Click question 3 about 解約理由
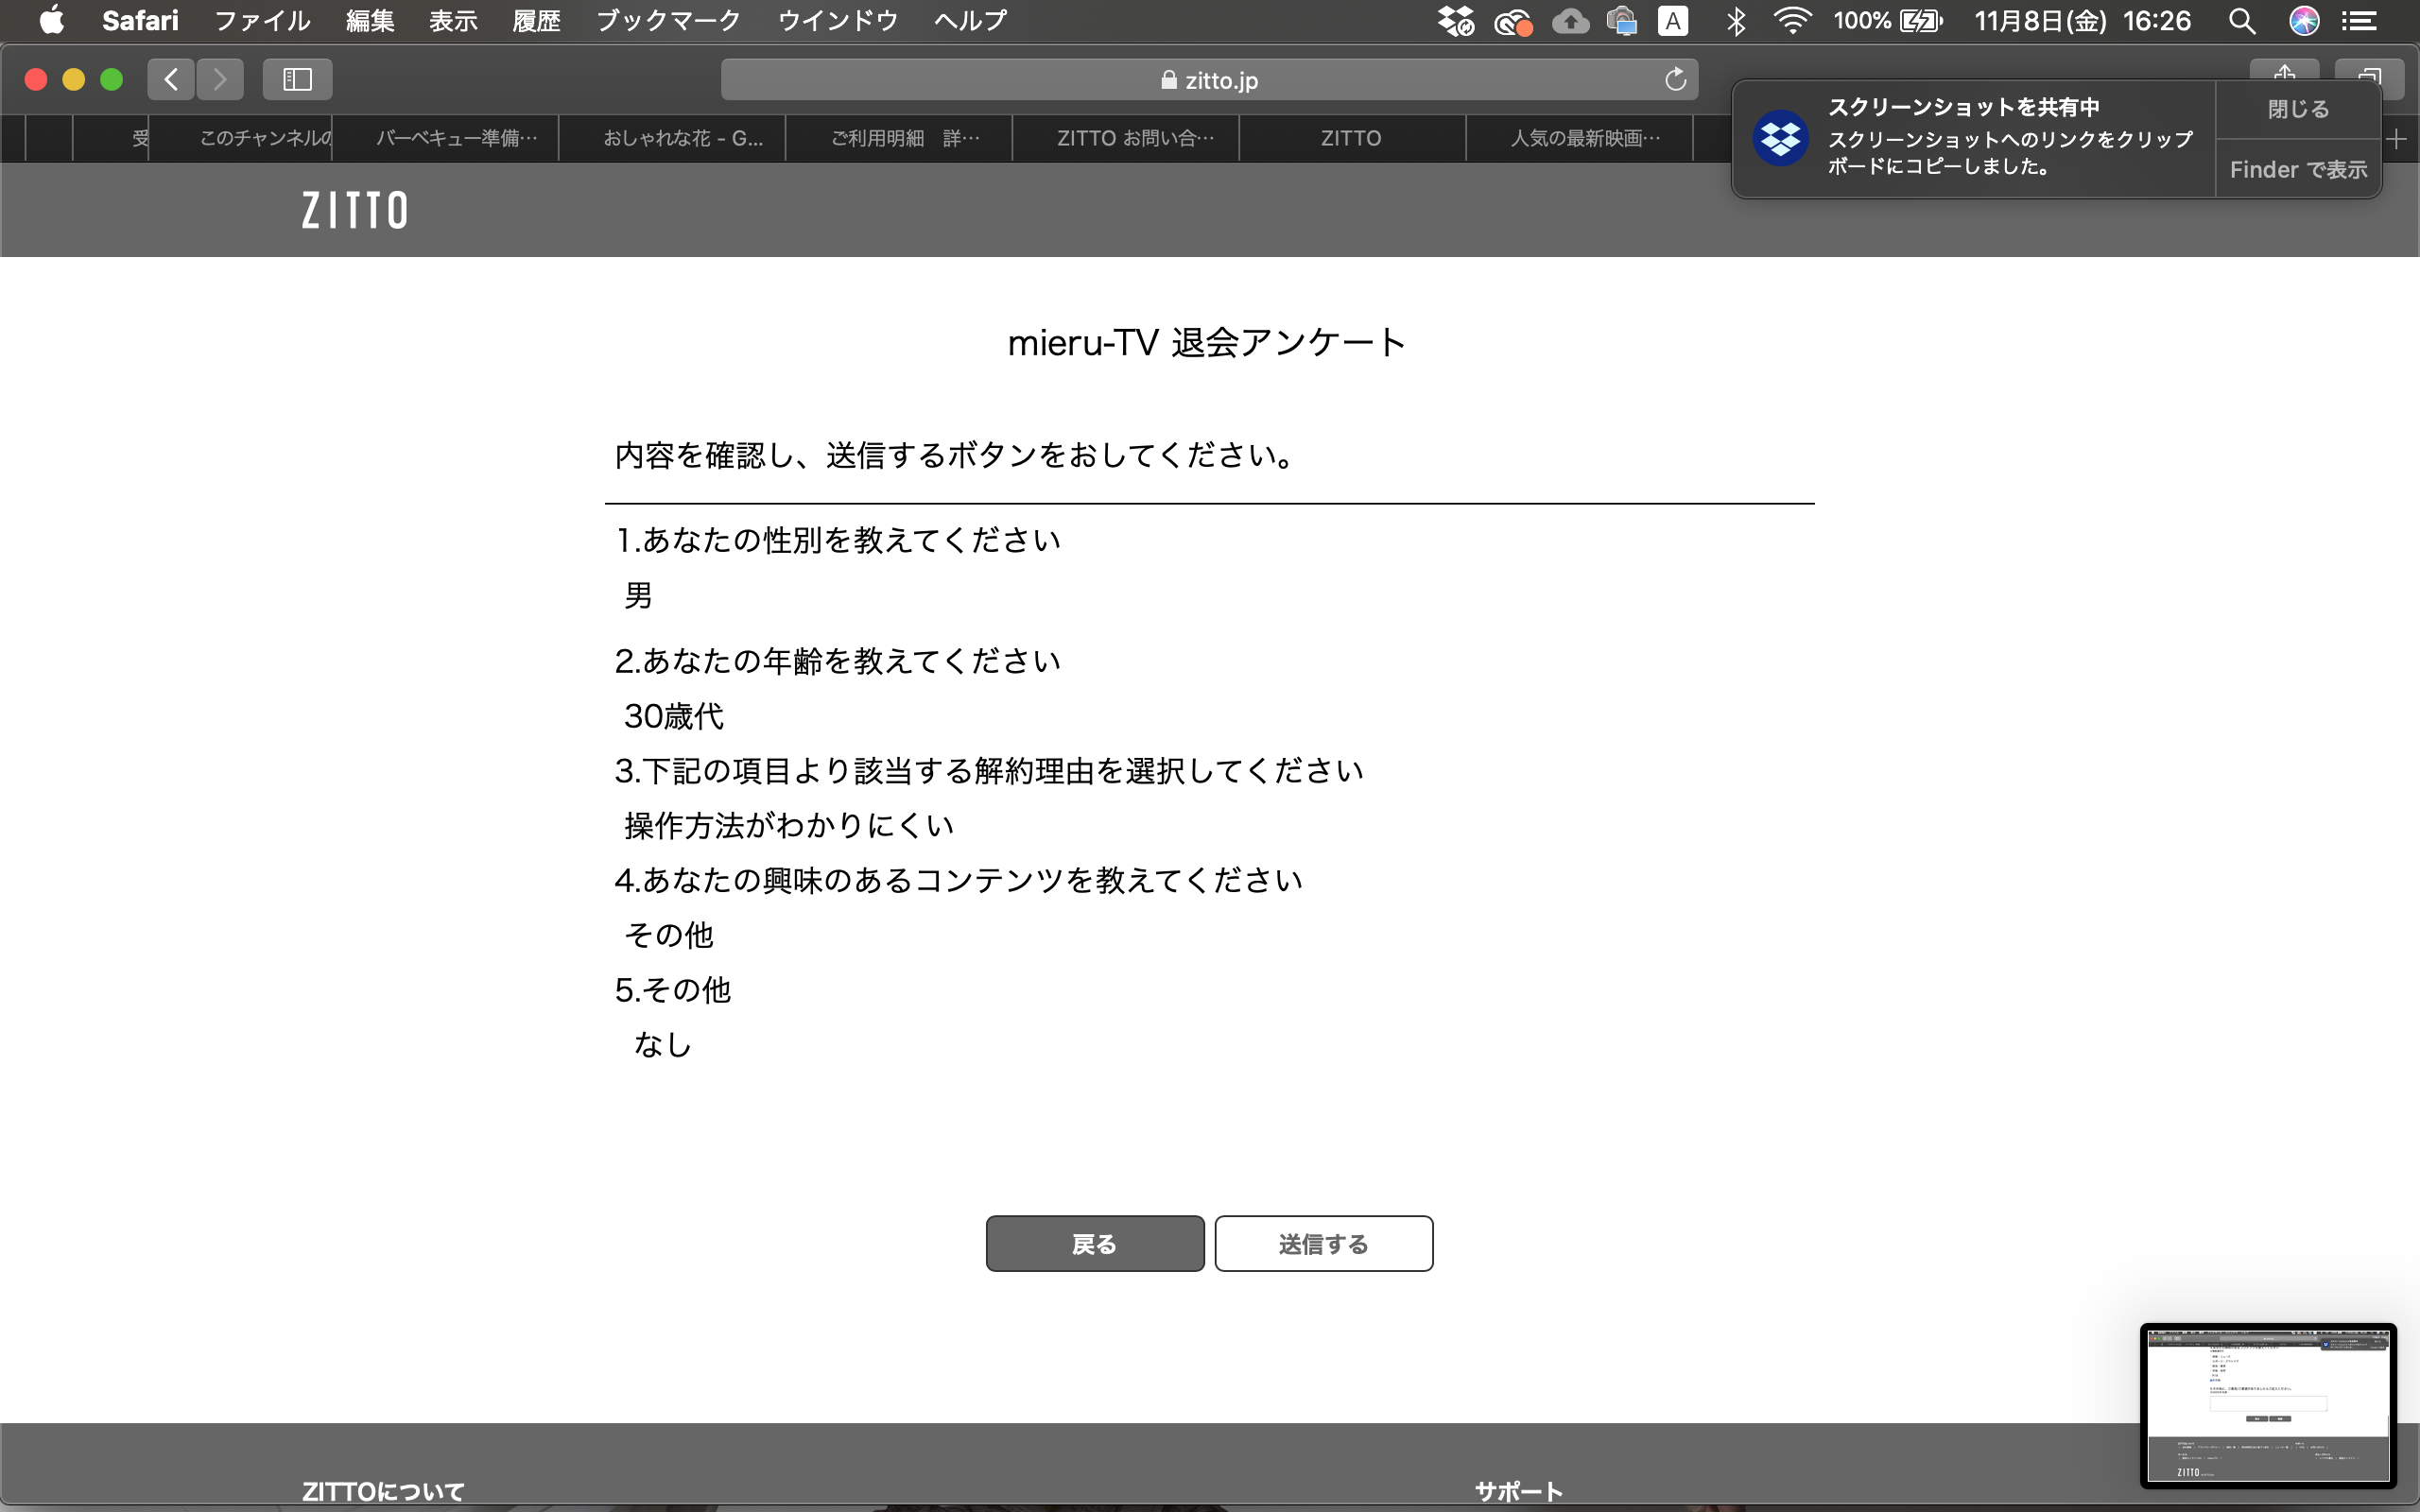 pos(989,771)
